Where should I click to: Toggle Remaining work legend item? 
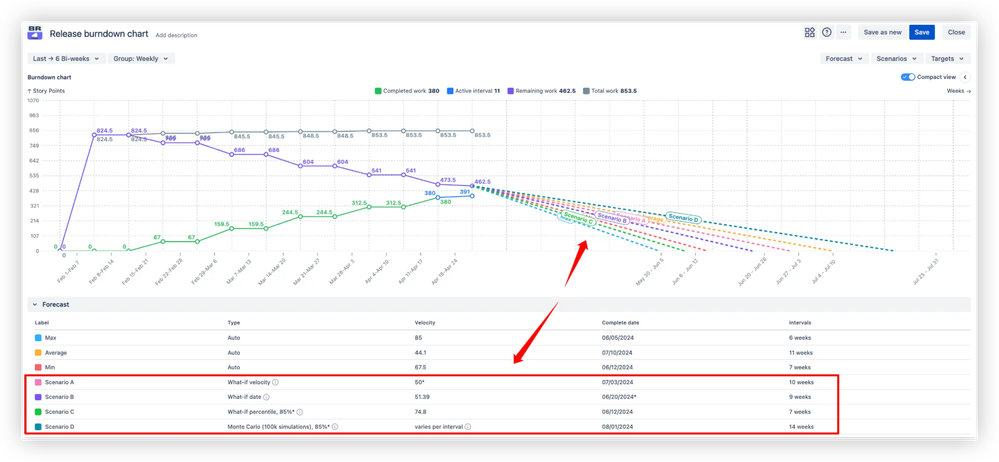coord(542,91)
